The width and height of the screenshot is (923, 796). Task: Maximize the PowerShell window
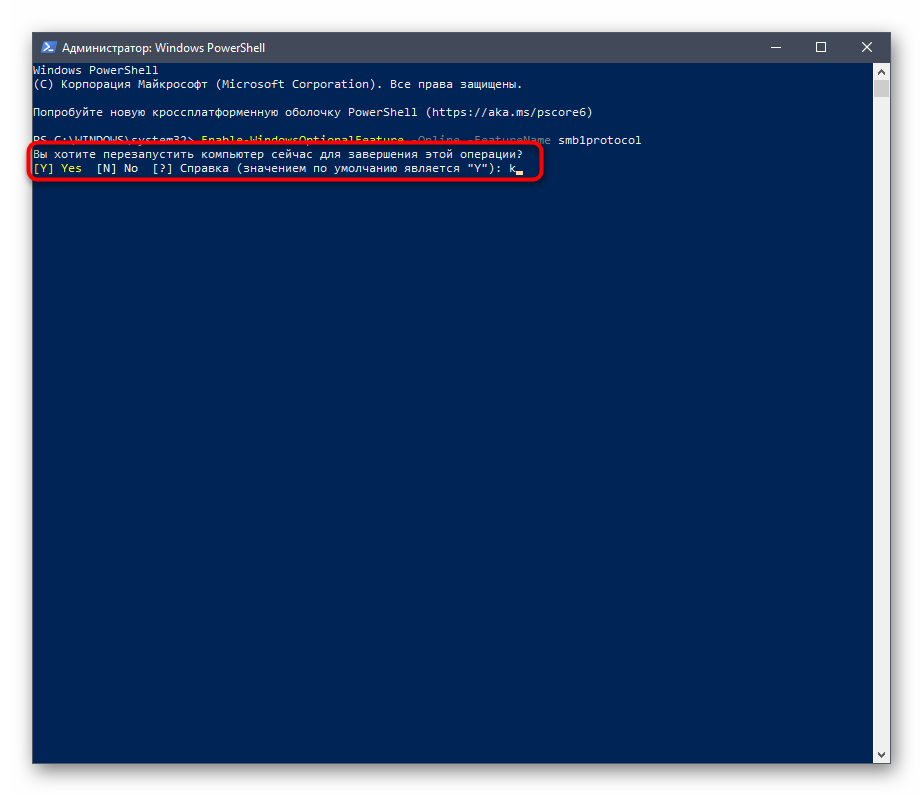pos(821,48)
